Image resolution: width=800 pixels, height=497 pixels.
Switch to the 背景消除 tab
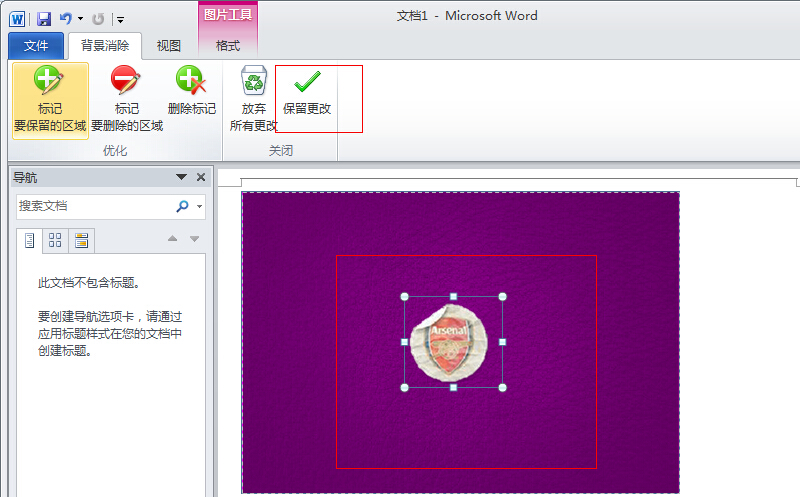[105, 46]
